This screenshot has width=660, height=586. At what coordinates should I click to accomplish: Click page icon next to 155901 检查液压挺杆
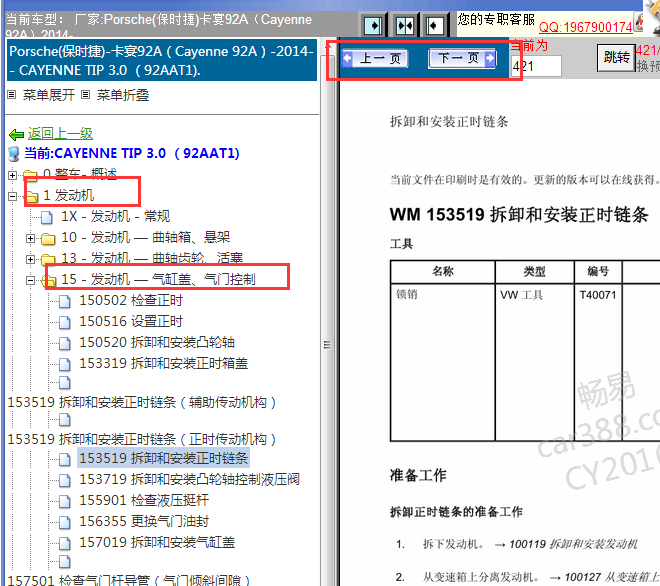64,501
